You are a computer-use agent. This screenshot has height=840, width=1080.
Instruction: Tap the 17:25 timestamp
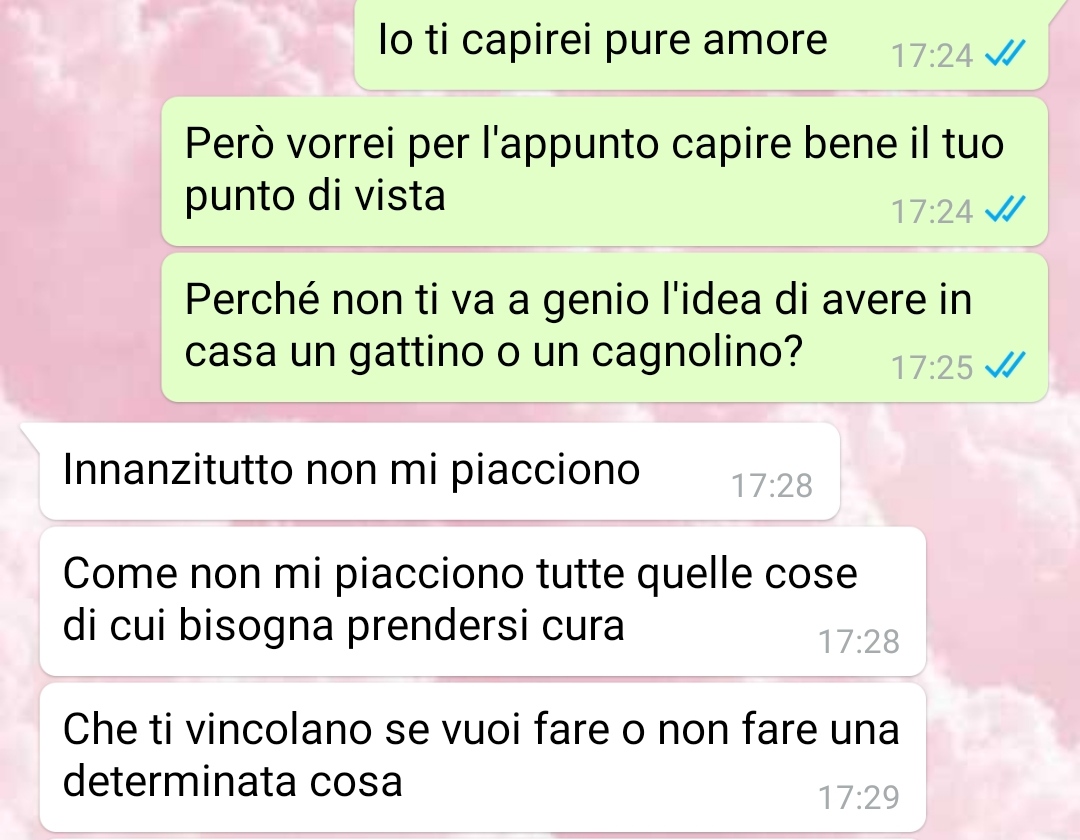point(932,367)
